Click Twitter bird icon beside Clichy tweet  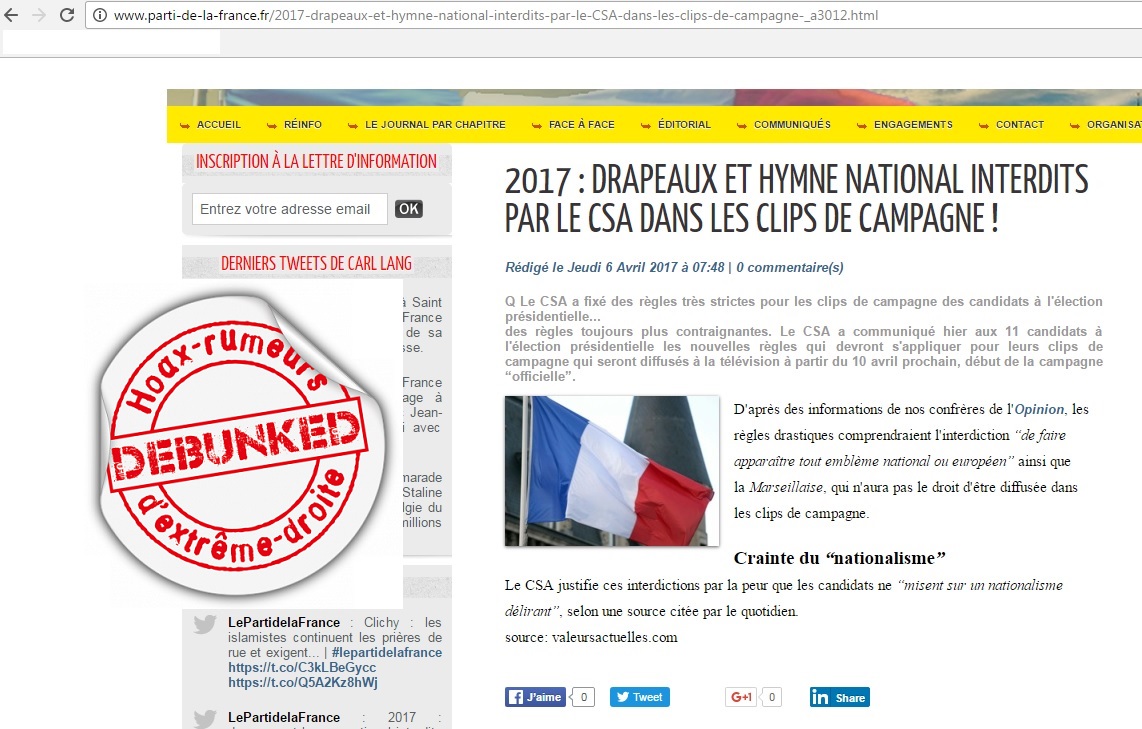tap(205, 624)
